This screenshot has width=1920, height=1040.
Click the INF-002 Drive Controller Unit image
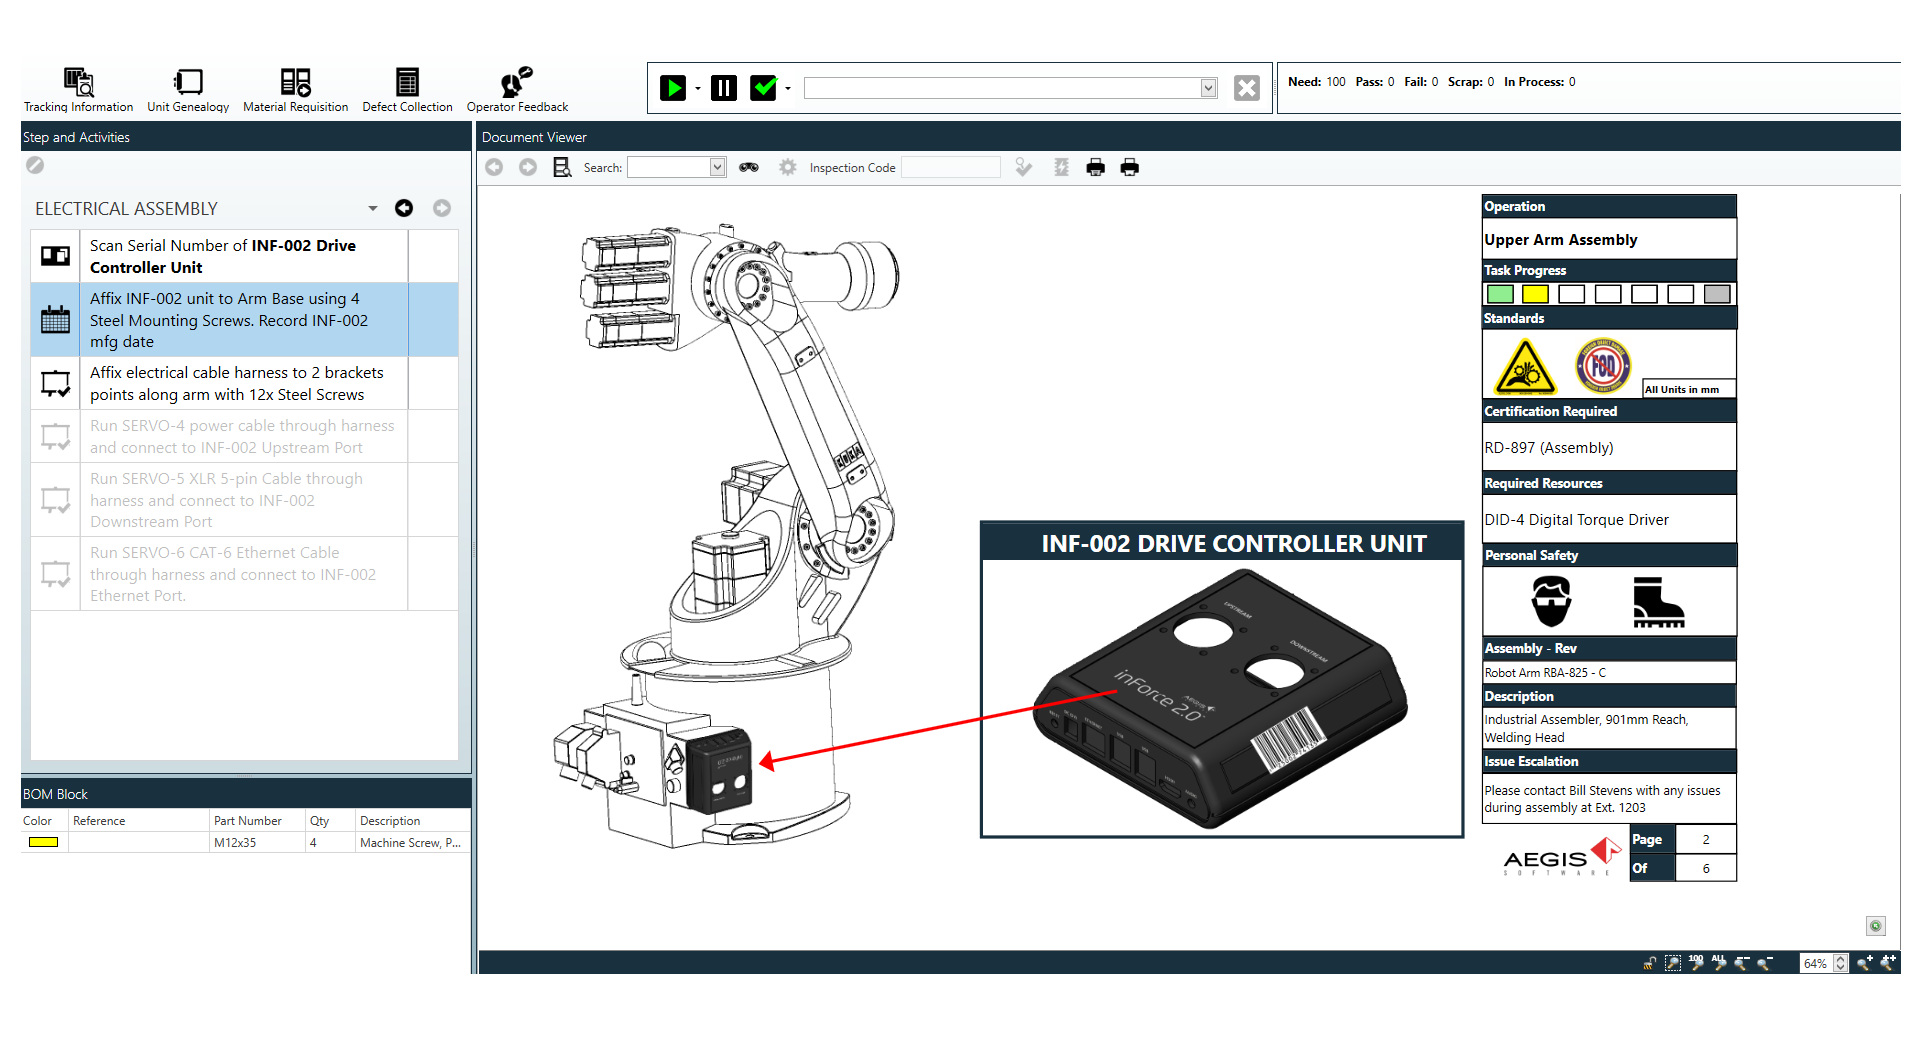1222,697
